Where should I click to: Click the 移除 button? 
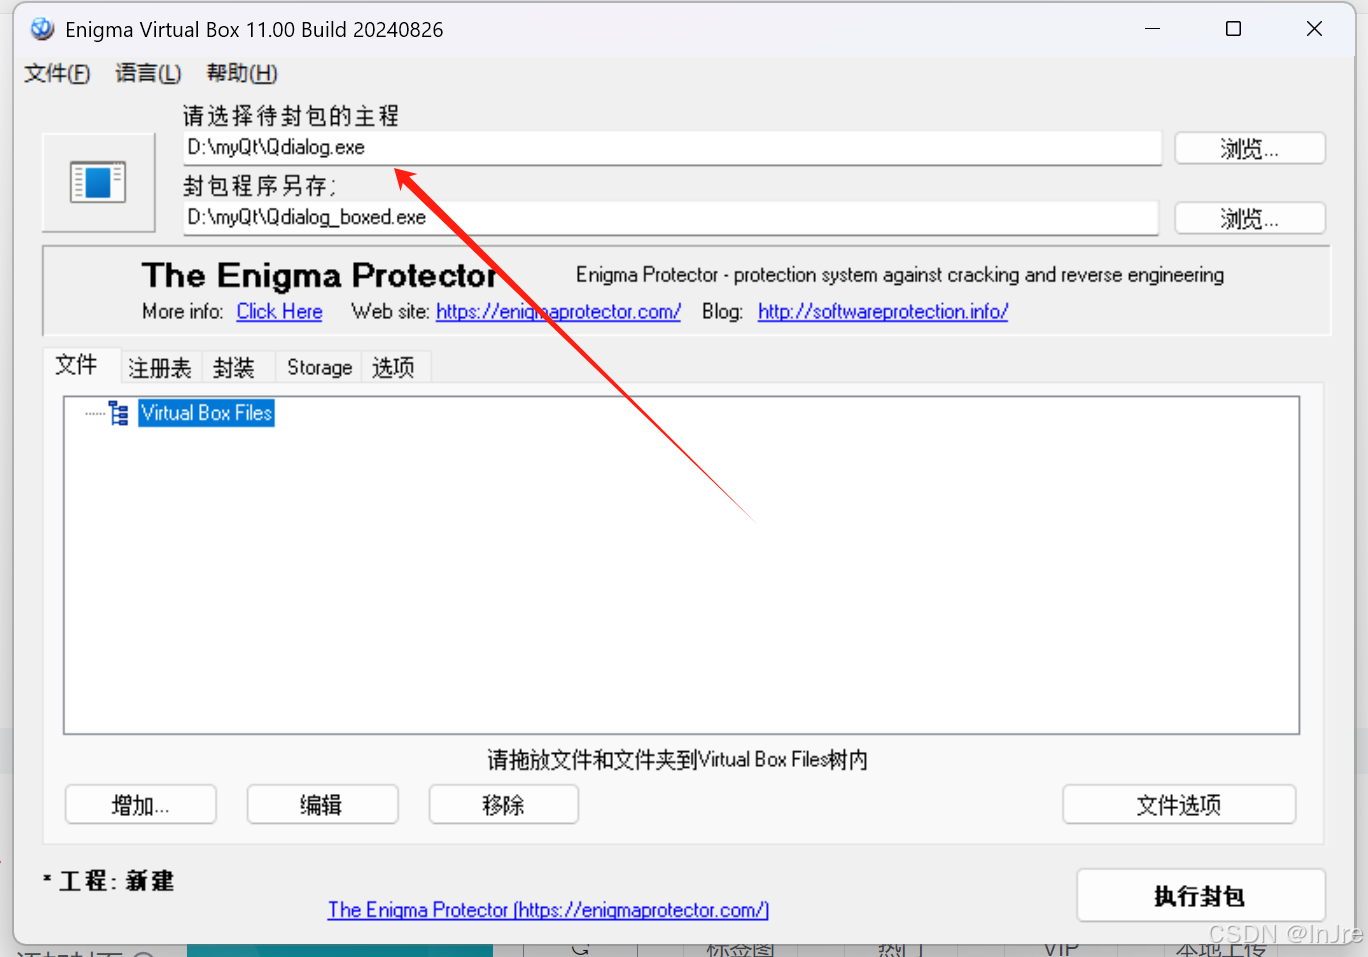[504, 805]
